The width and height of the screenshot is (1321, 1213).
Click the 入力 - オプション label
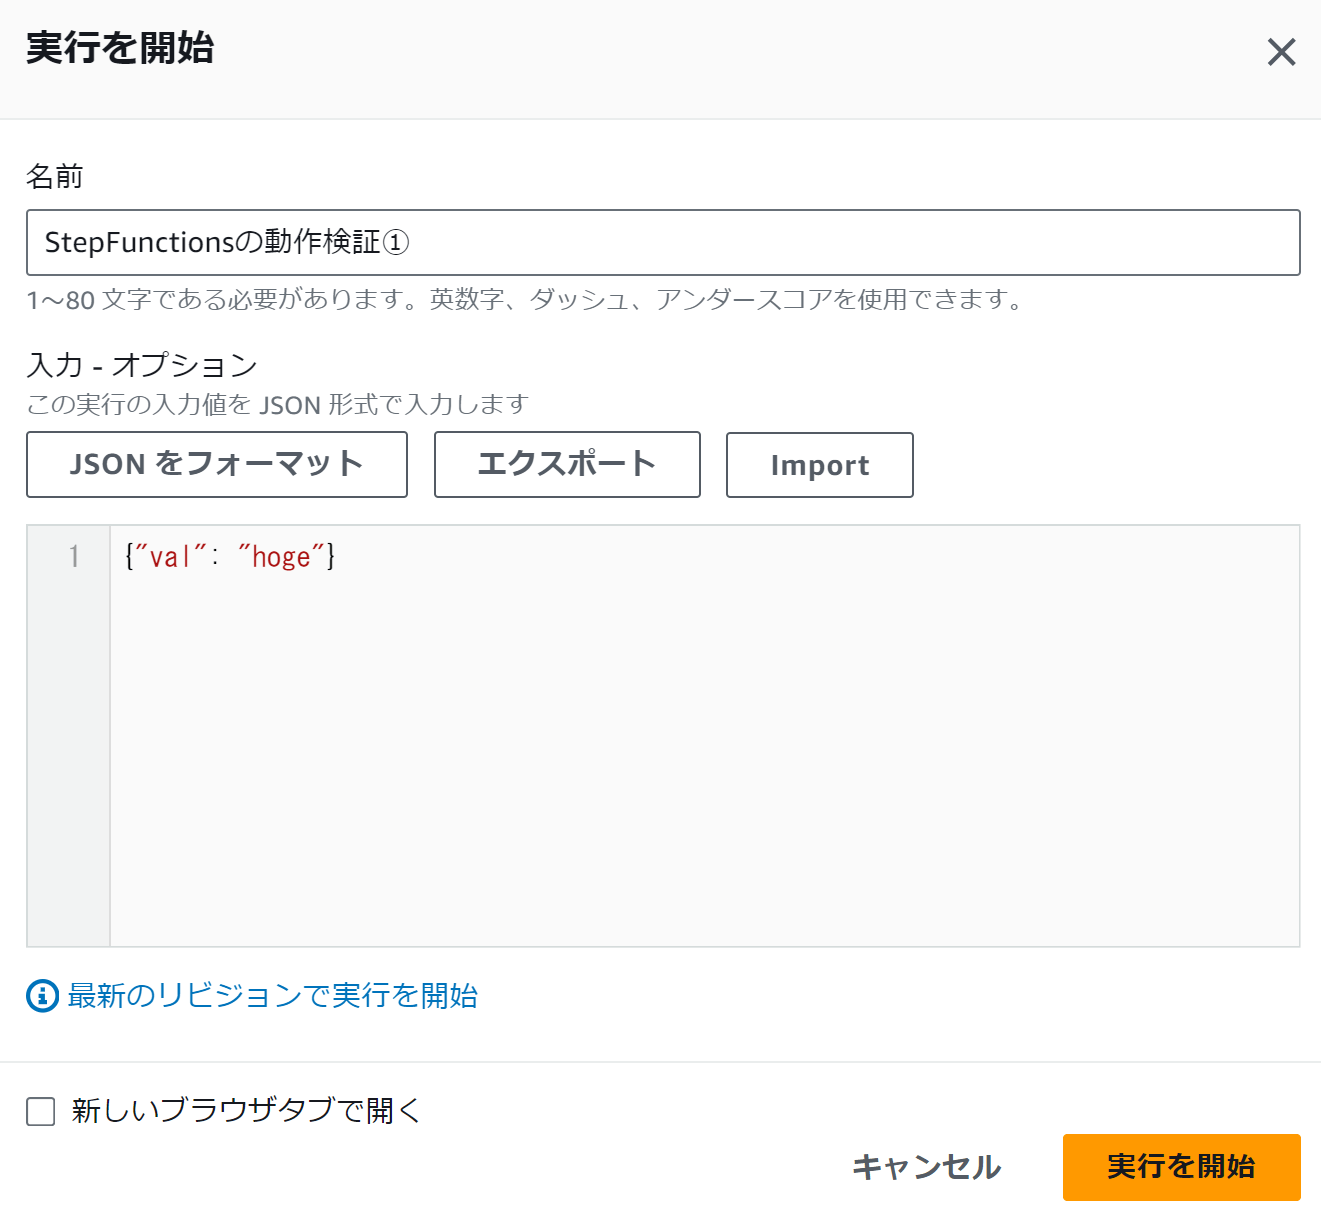(142, 365)
